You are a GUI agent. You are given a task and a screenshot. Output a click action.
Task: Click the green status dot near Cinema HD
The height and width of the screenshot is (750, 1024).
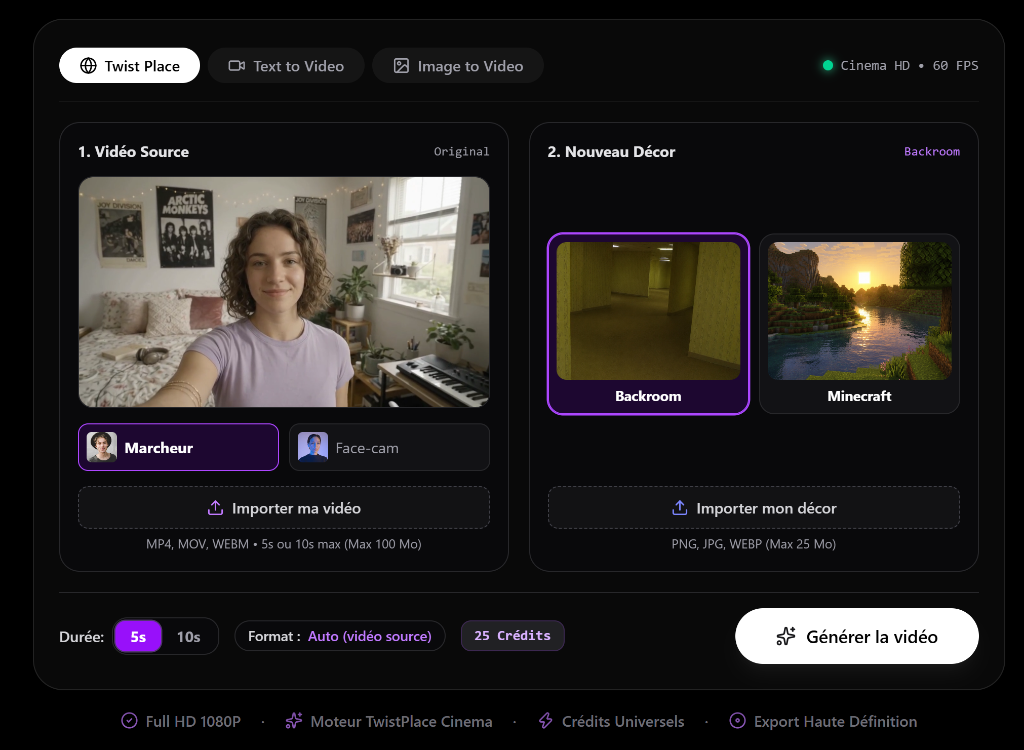(x=827, y=65)
